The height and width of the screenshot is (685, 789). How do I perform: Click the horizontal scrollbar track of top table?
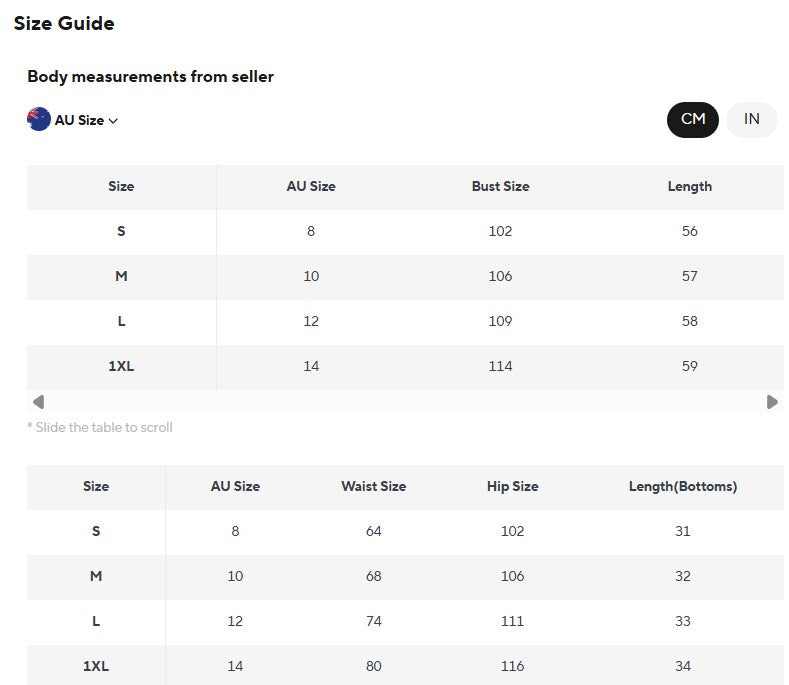[x=405, y=402]
